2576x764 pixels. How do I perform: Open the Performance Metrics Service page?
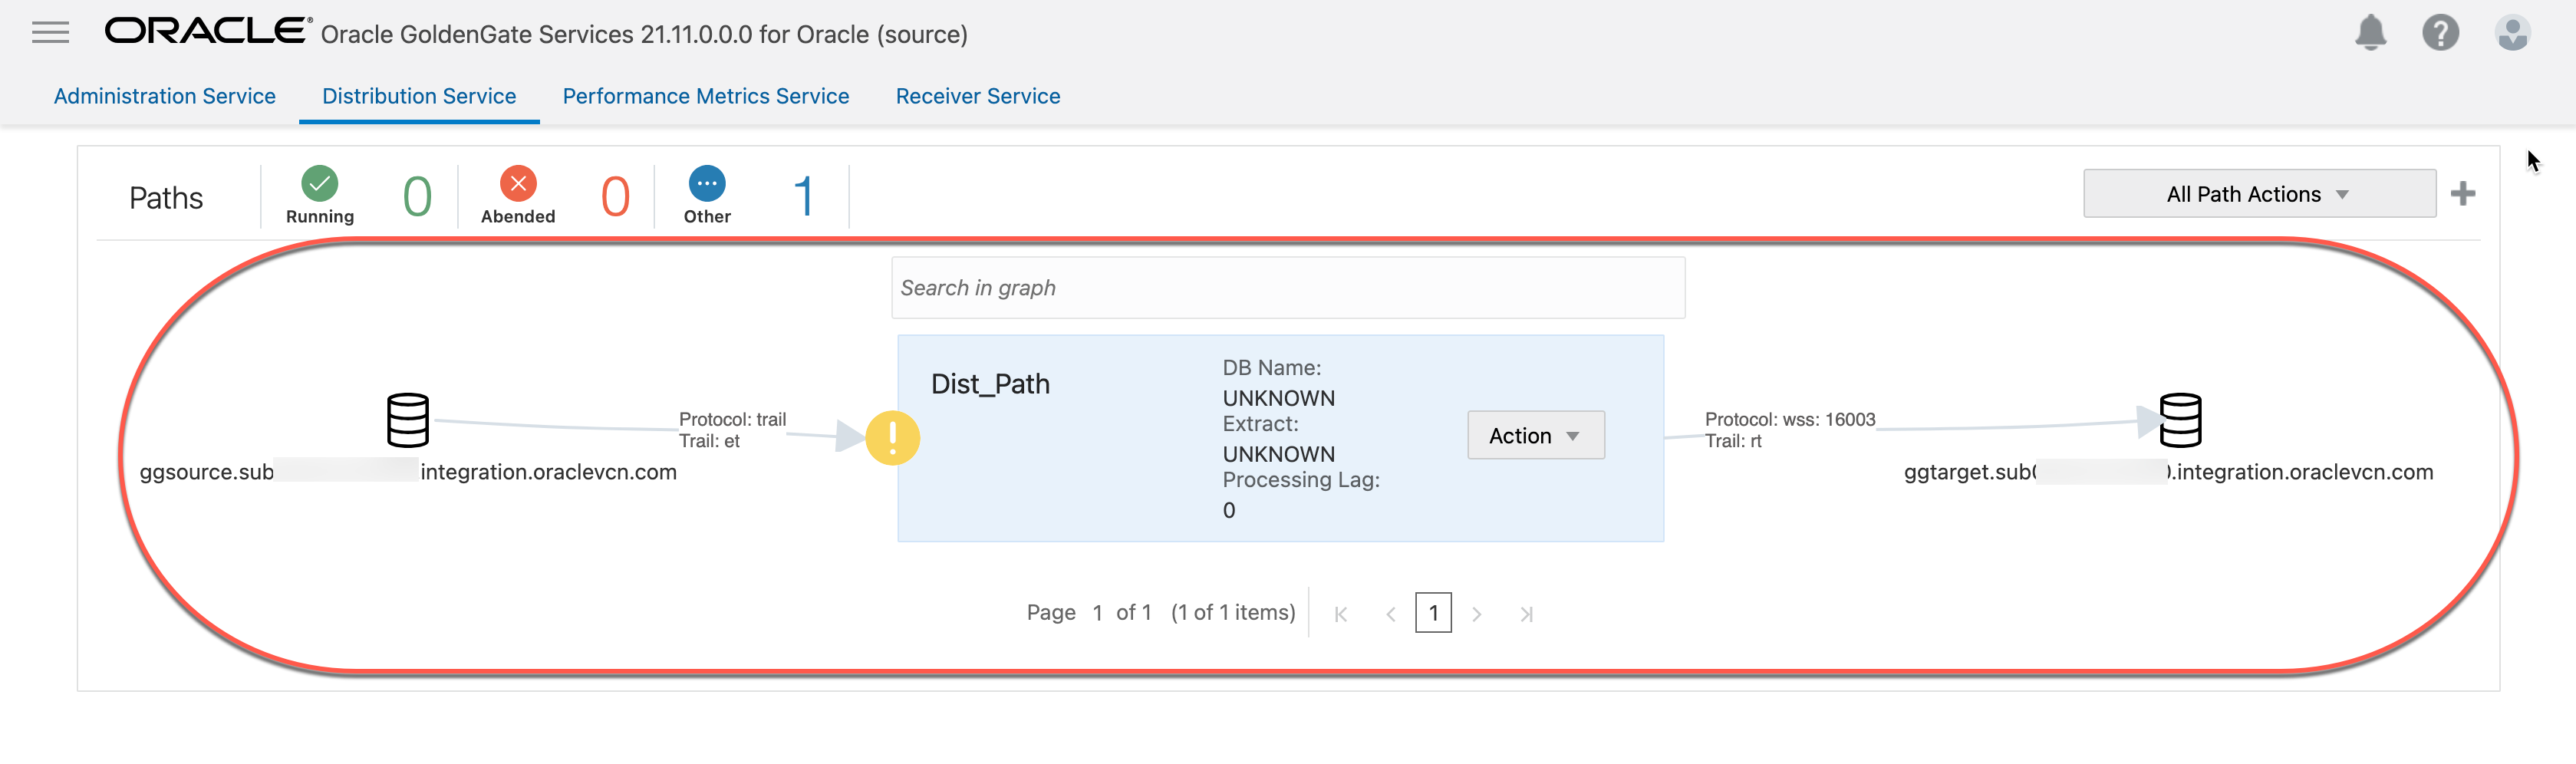(x=706, y=95)
